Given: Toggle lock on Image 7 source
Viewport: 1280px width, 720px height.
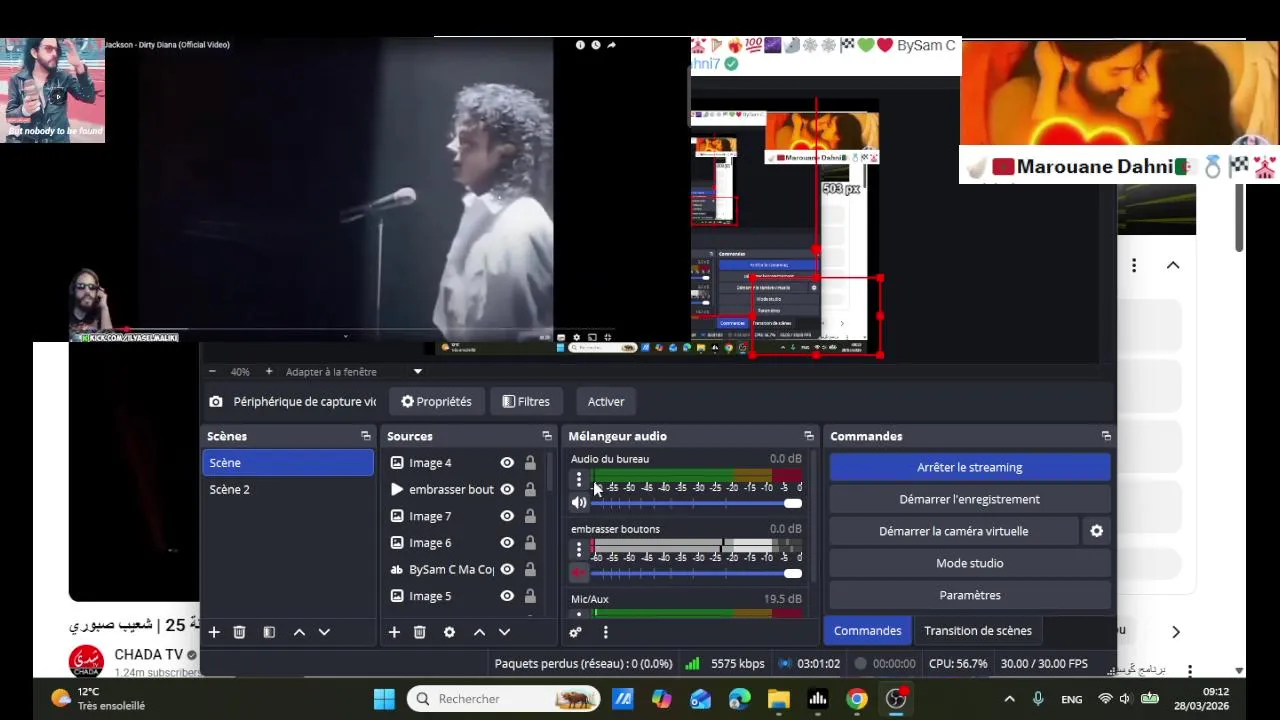Looking at the screenshot, I should point(530,516).
